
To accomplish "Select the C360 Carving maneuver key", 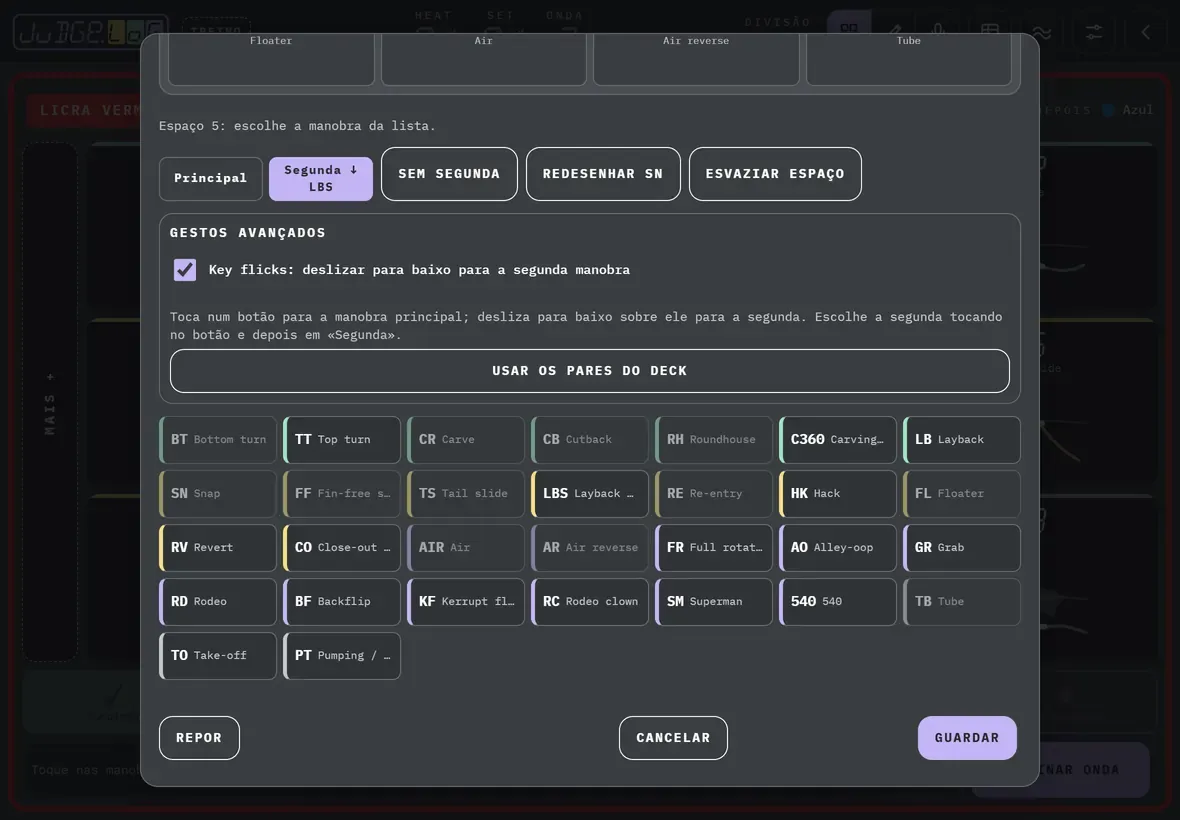I will pos(838,439).
